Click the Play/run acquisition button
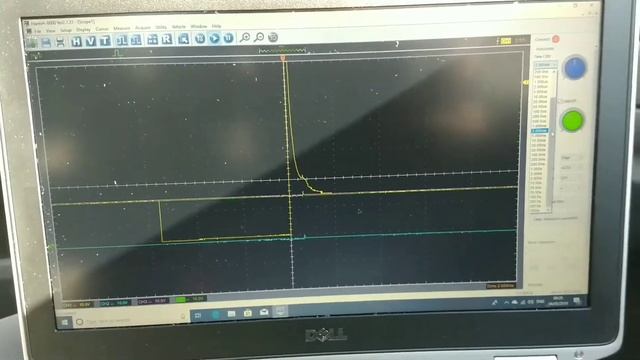The height and width of the screenshot is (360, 640). [214, 38]
